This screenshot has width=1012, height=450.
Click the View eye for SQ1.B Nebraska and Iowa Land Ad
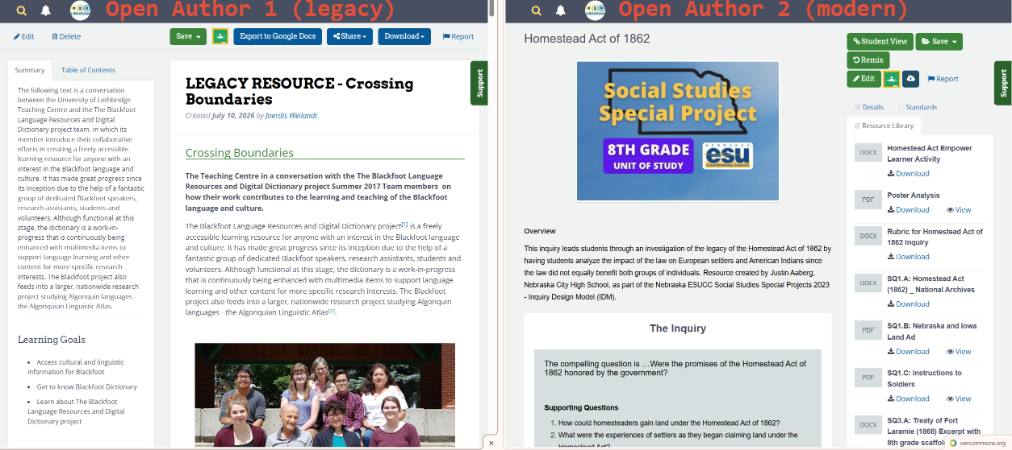[958, 352]
